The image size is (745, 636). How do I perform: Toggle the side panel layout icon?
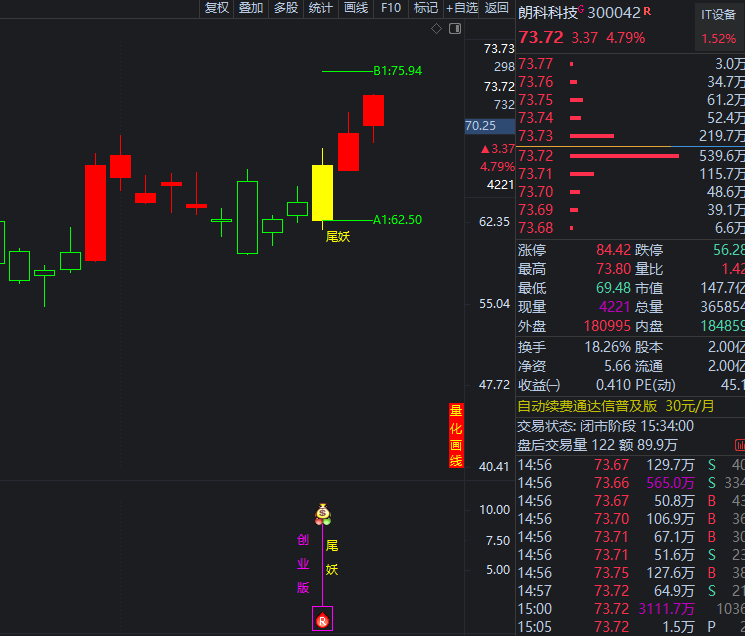pos(455,29)
